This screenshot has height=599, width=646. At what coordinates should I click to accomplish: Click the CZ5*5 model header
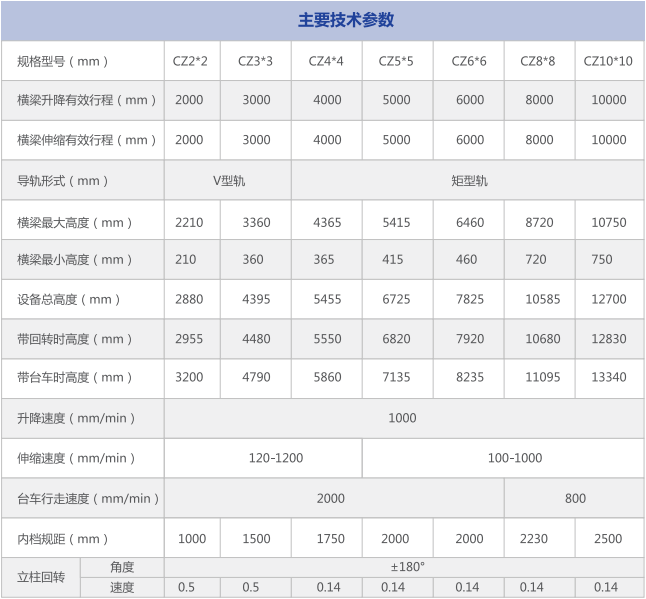396,61
